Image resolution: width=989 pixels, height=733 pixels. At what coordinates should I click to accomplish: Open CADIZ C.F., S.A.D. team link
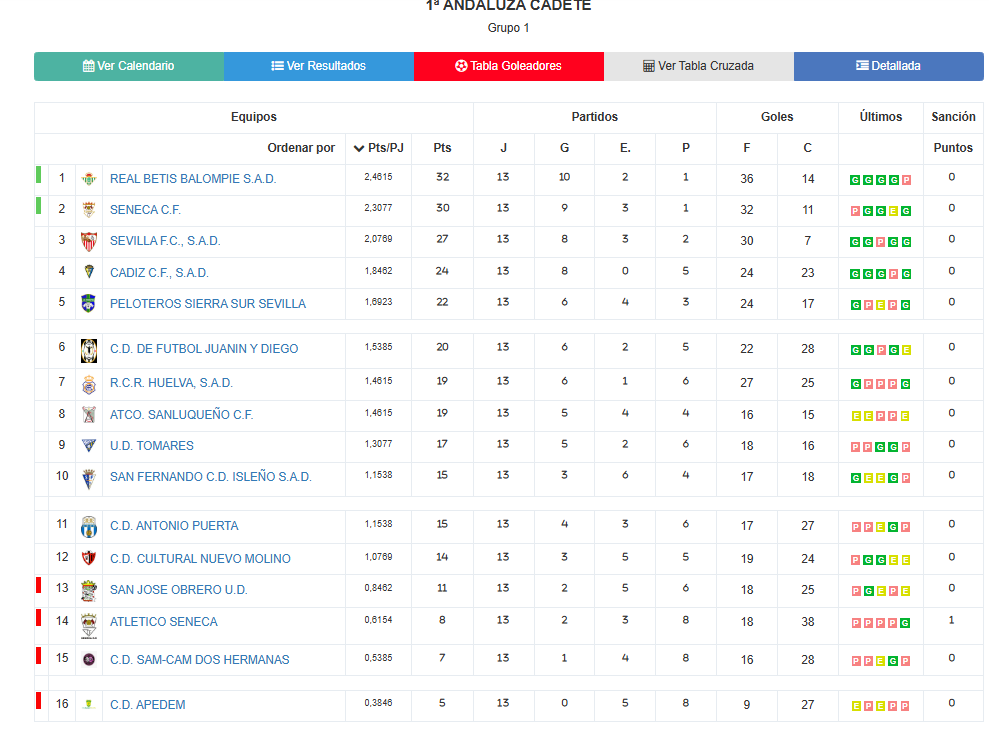(159, 273)
